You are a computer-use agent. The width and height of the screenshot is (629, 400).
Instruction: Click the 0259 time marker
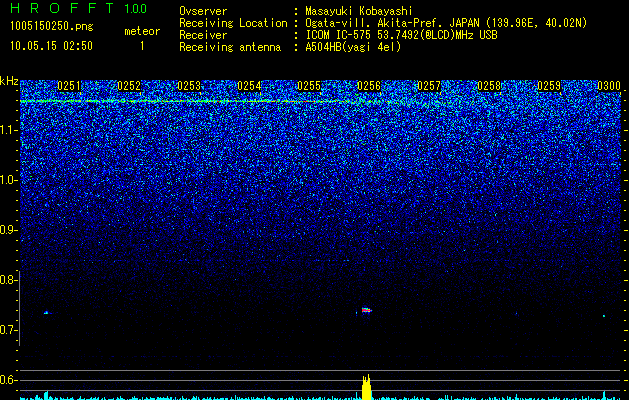coord(549,86)
